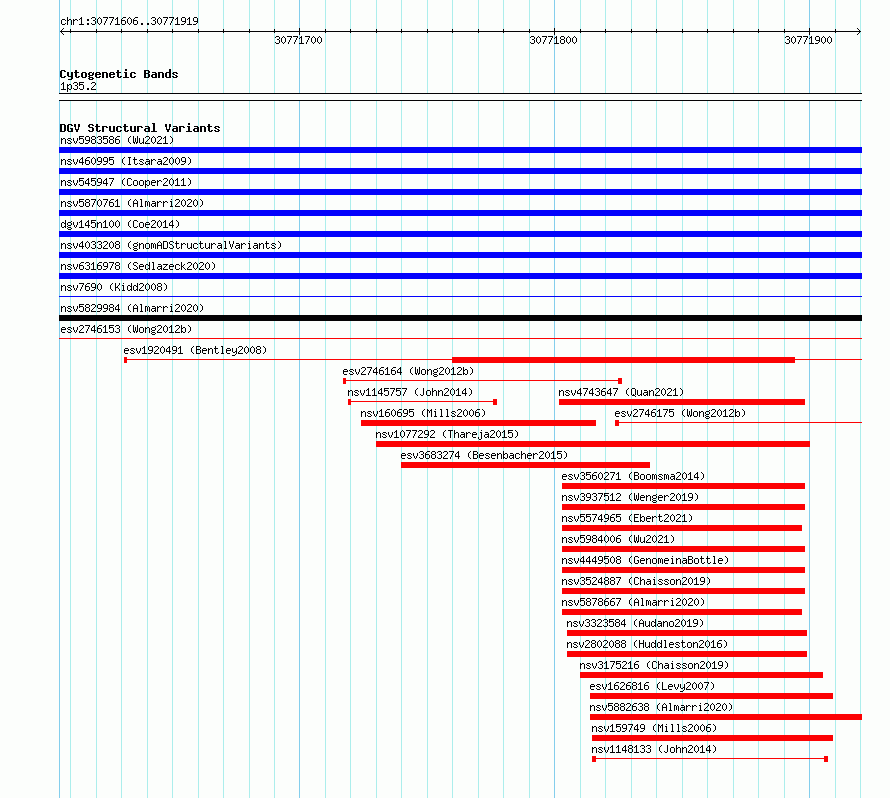Click the red bar under esv3683274
Viewport: 890px width, 798px height.
point(525,465)
